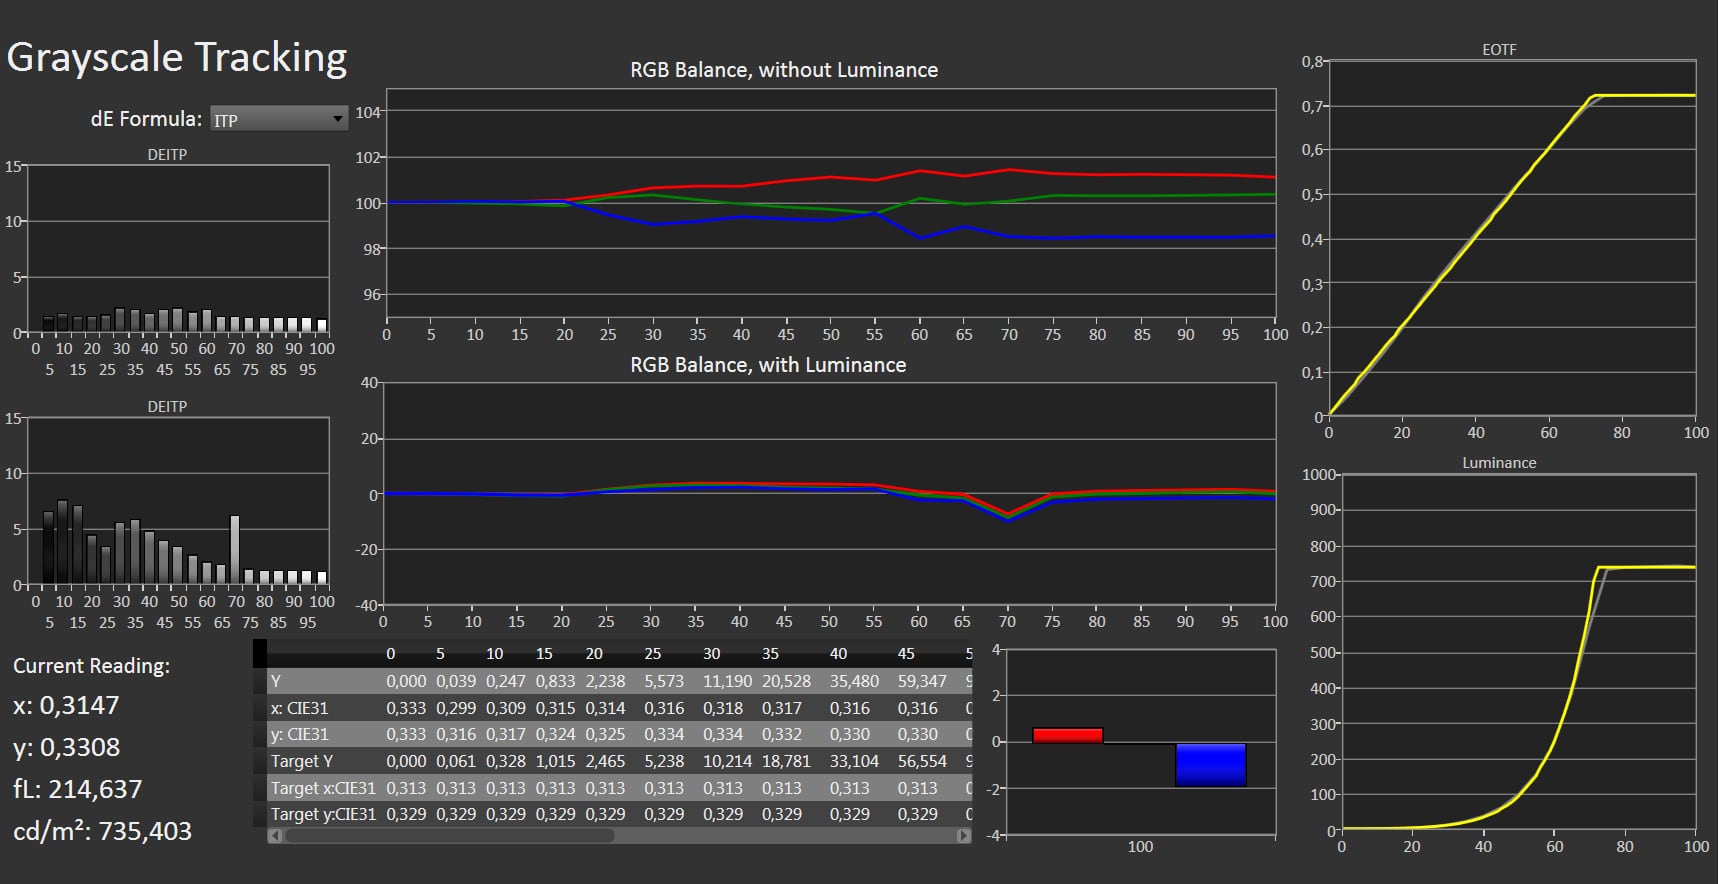This screenshot has height=884, width=1718.
Task: Click the RGB Balance, without Luminance title
Action: click(783, 70)
